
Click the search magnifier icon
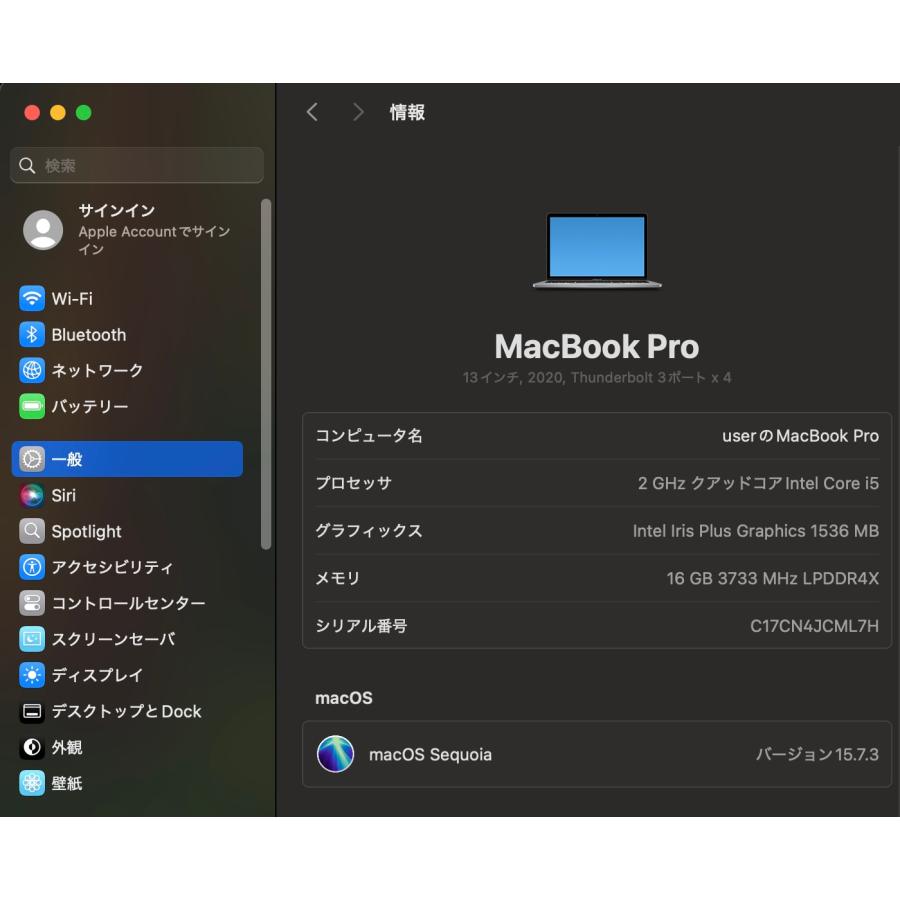tap(27, 166)
